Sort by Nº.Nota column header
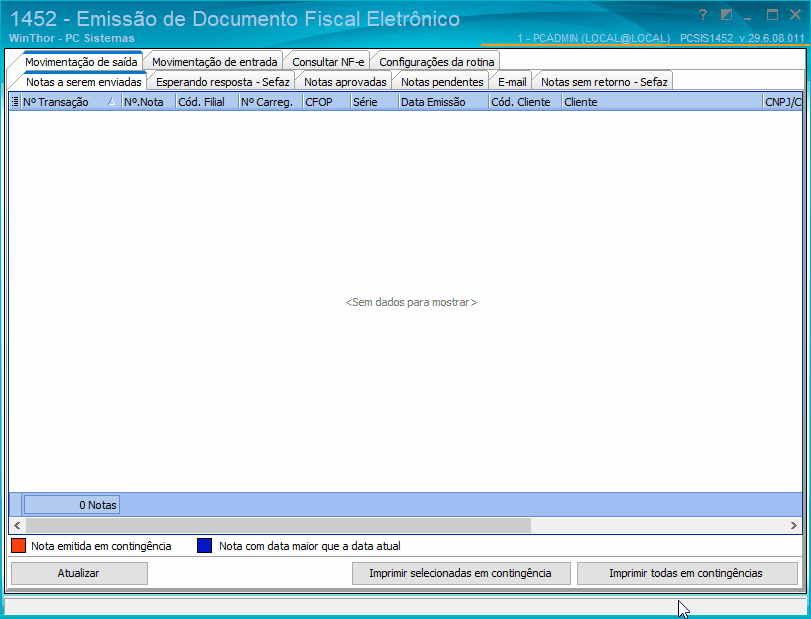 (x=148, y=102)
